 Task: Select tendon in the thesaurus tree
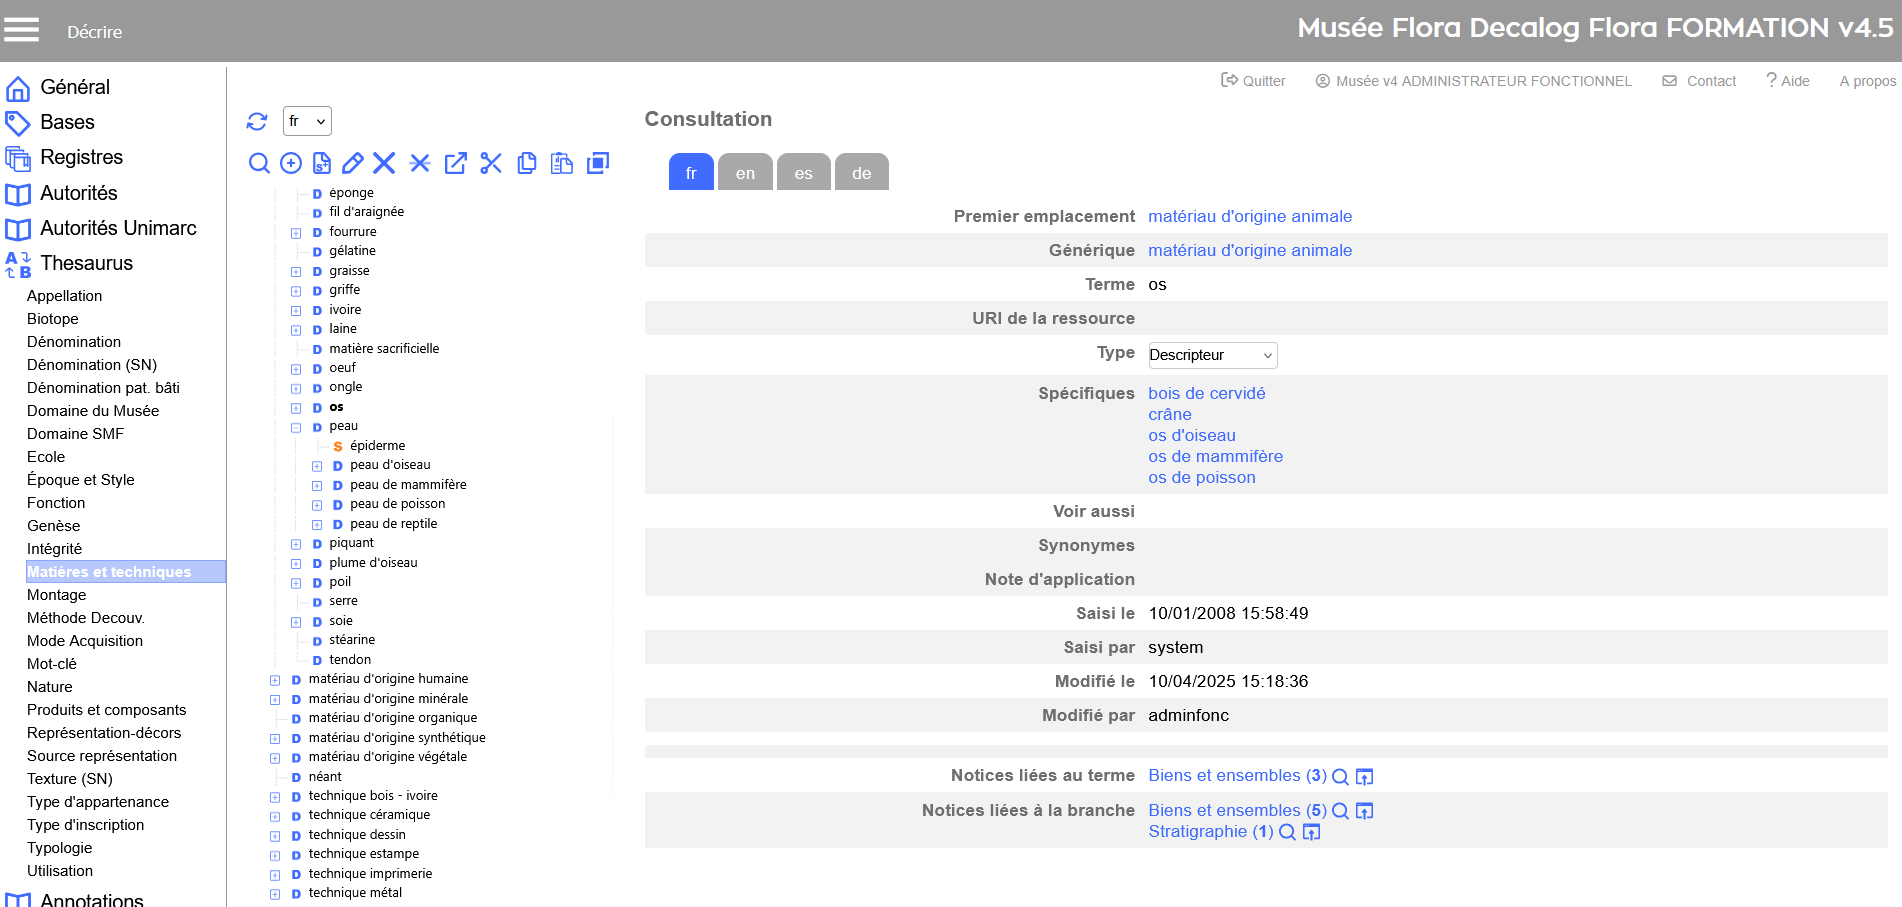coord(350,660)
